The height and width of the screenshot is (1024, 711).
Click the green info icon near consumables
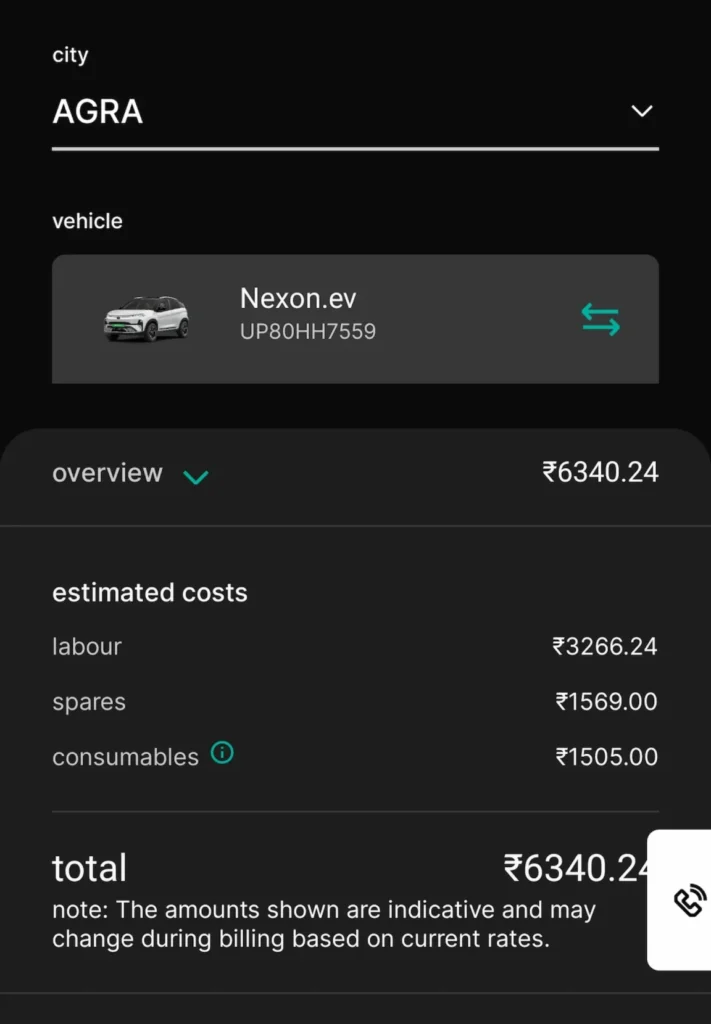click(222, 752)
